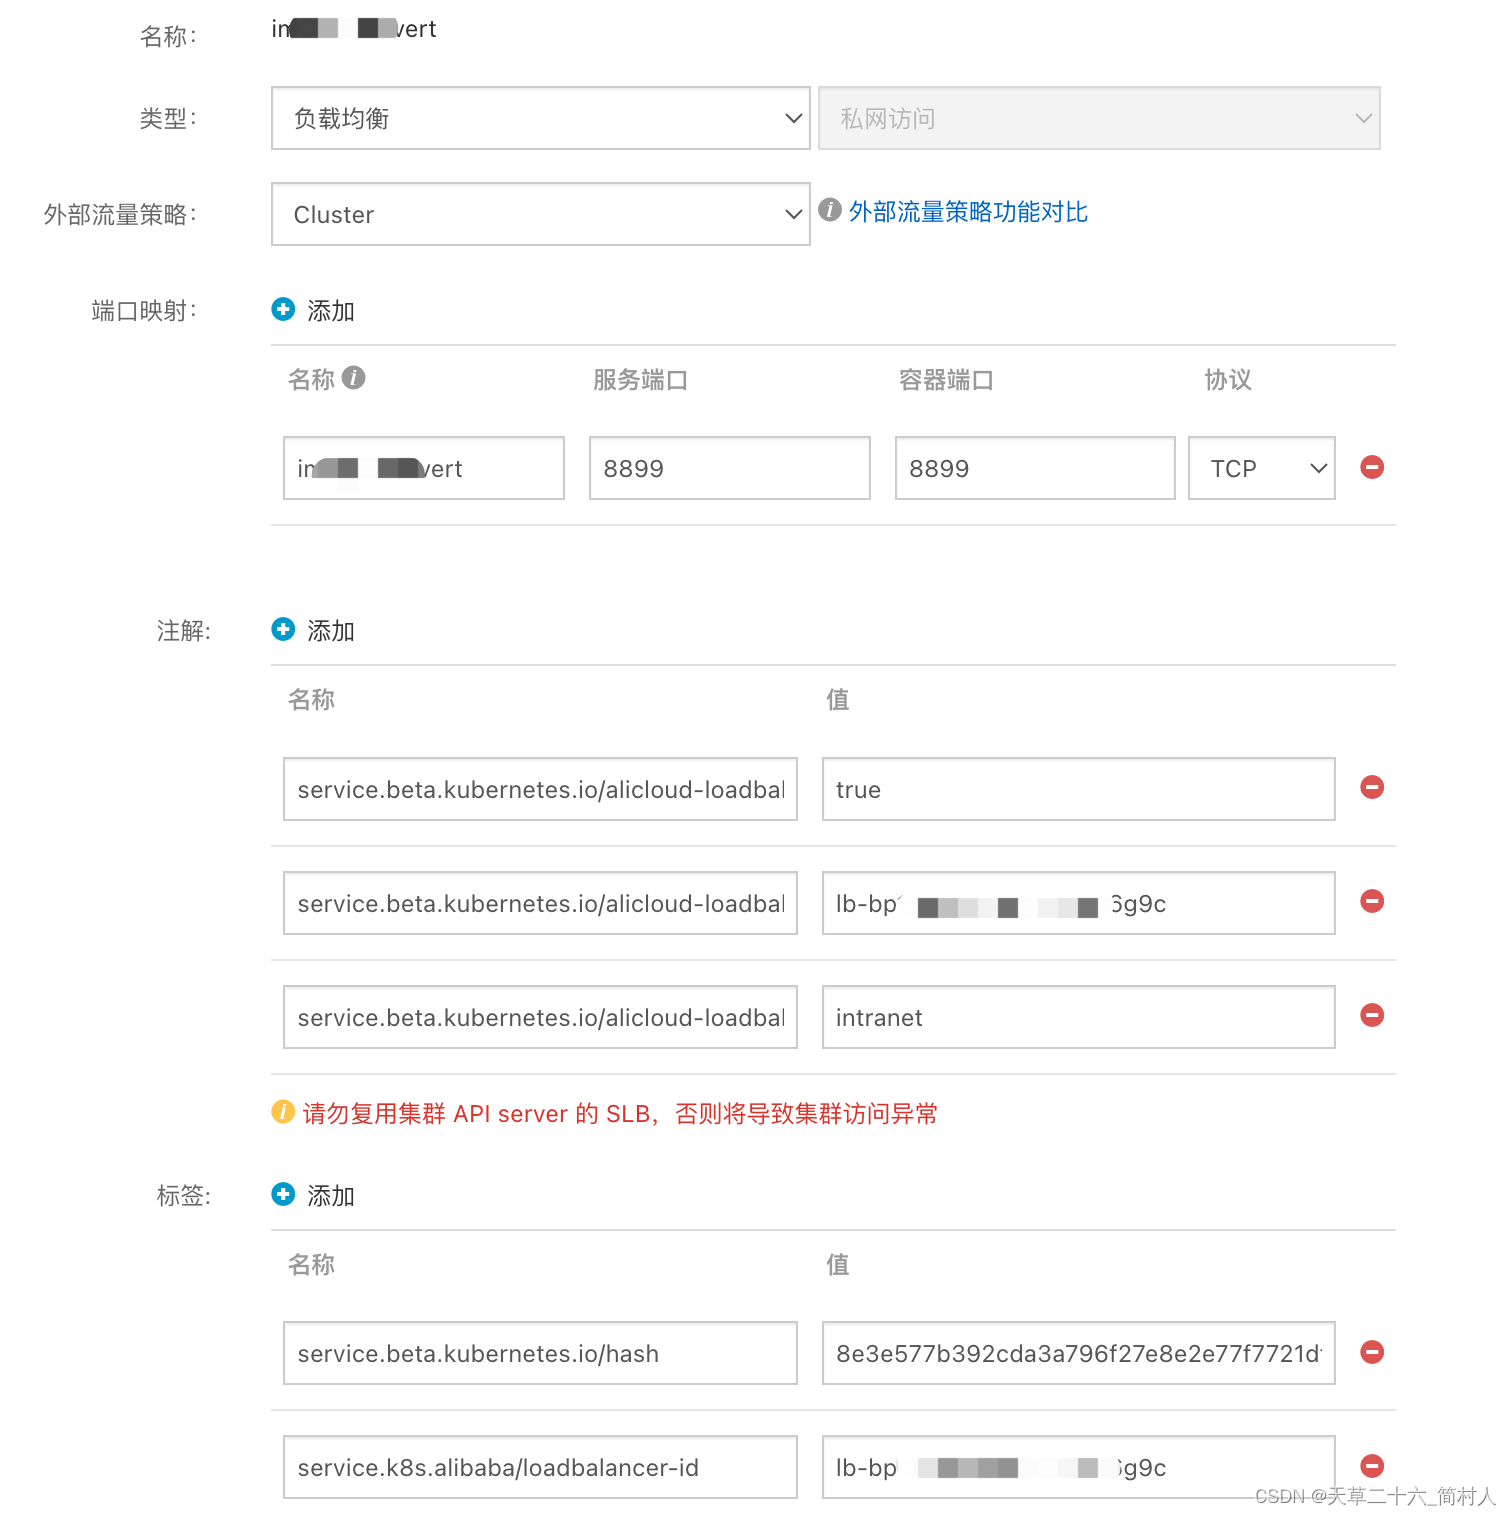Delete the annotation row with lb-bp value
Image resolution: width=1512 pixels, height=1516 pixels.
pos(1372,901)
